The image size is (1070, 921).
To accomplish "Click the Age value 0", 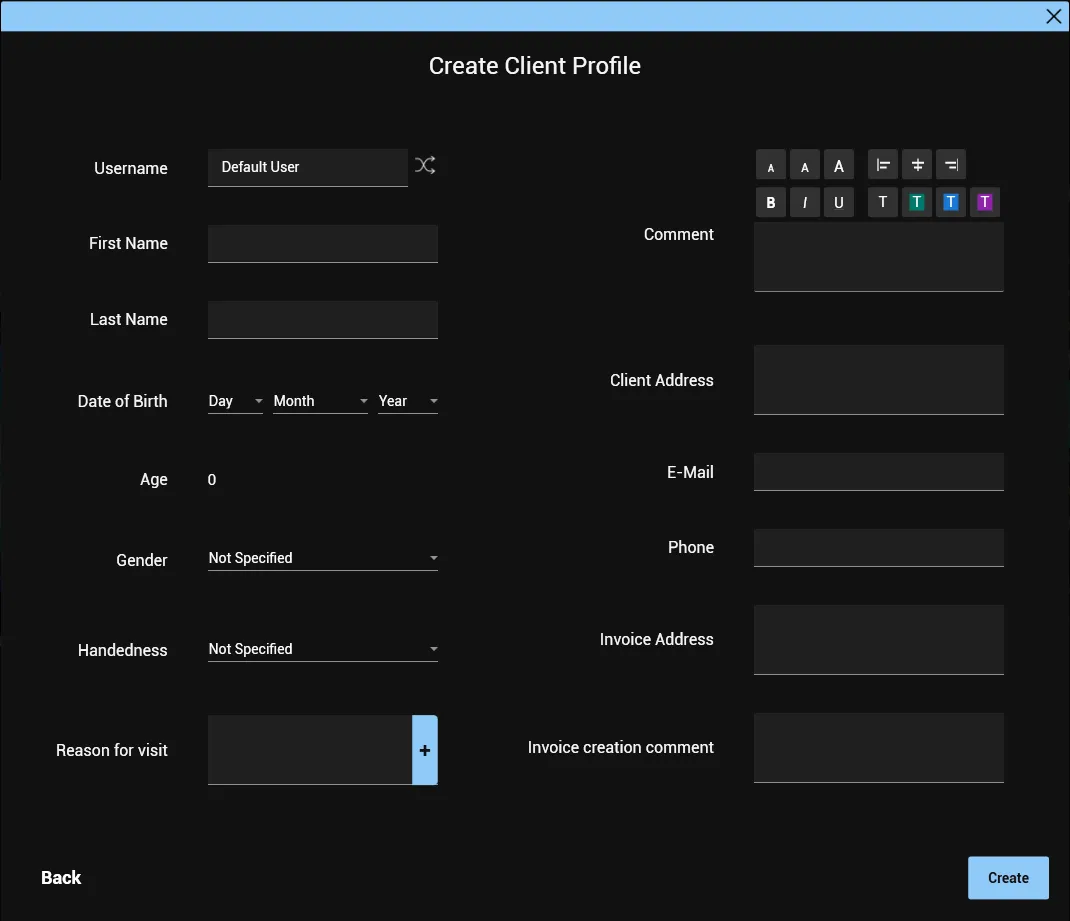I will click(x=212, y=480).
